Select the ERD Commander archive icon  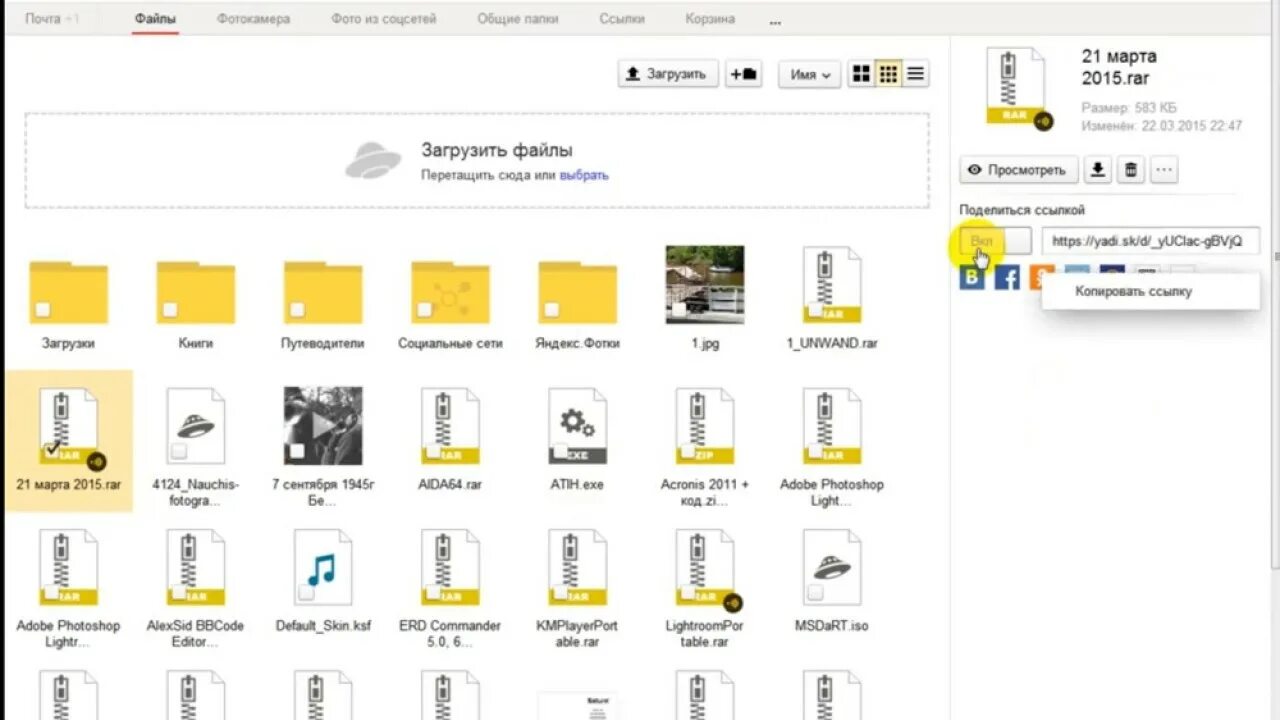coord(450,568)
